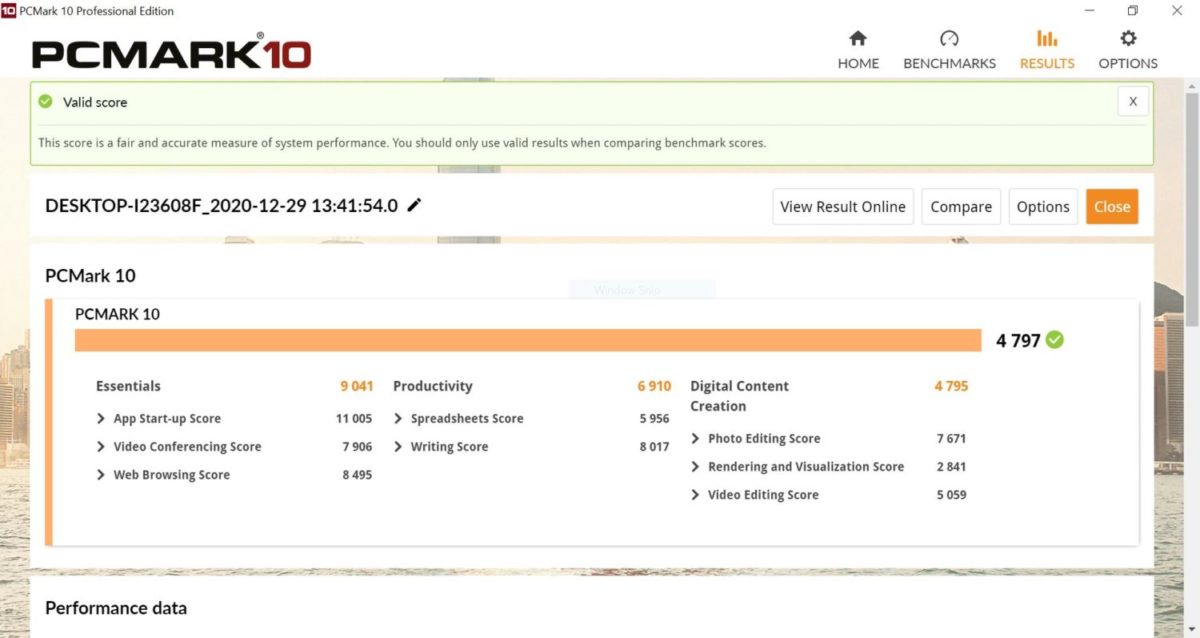The height and width of the screenshot is (638, 1200).
Task: Click the Performance data heading
Action: [x=116, y=608]
